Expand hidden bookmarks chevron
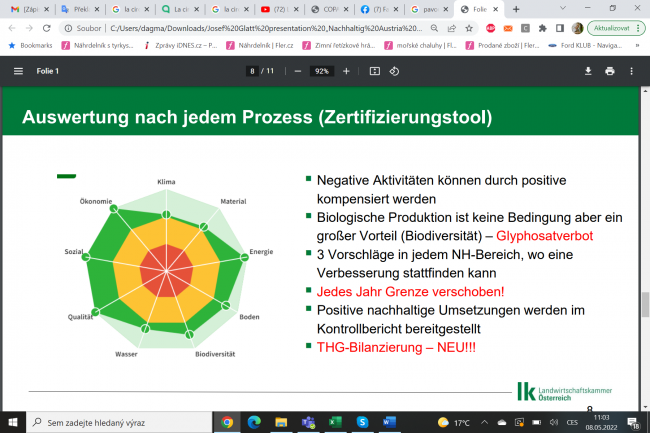This screenshot has width=650, height=433. tap(637, 45)
